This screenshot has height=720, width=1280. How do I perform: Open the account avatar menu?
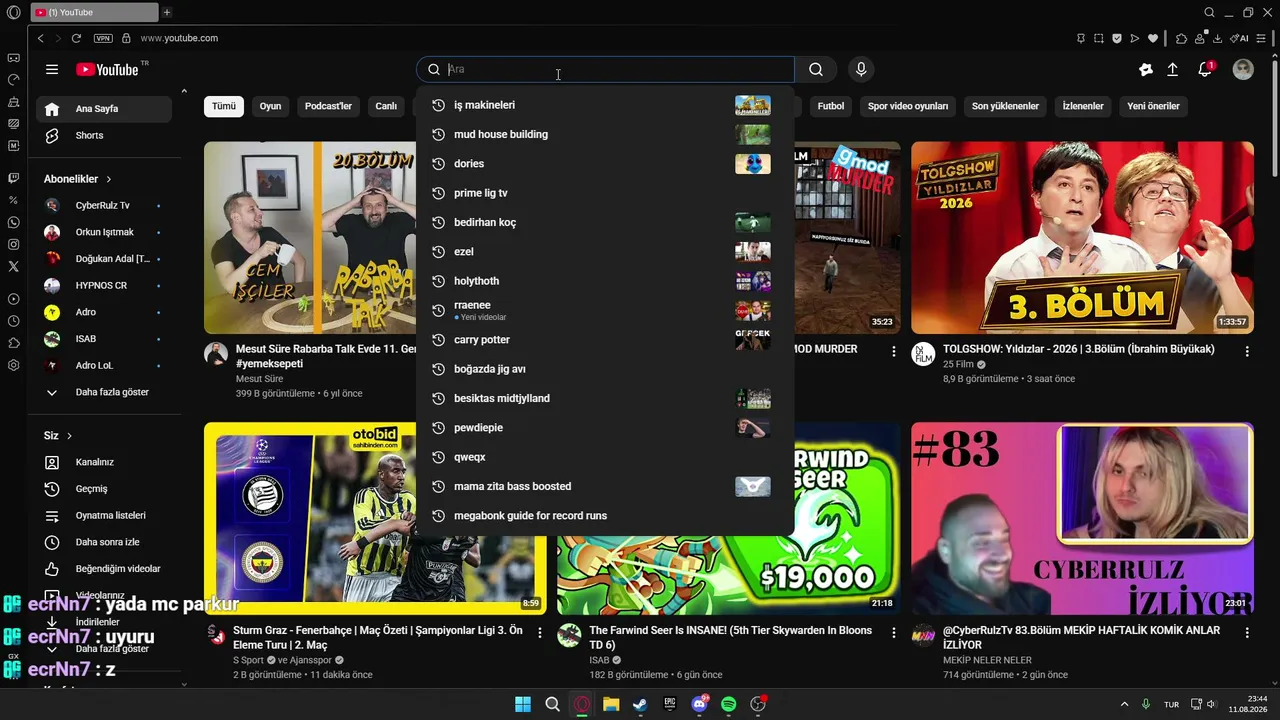pos(1243,69)
